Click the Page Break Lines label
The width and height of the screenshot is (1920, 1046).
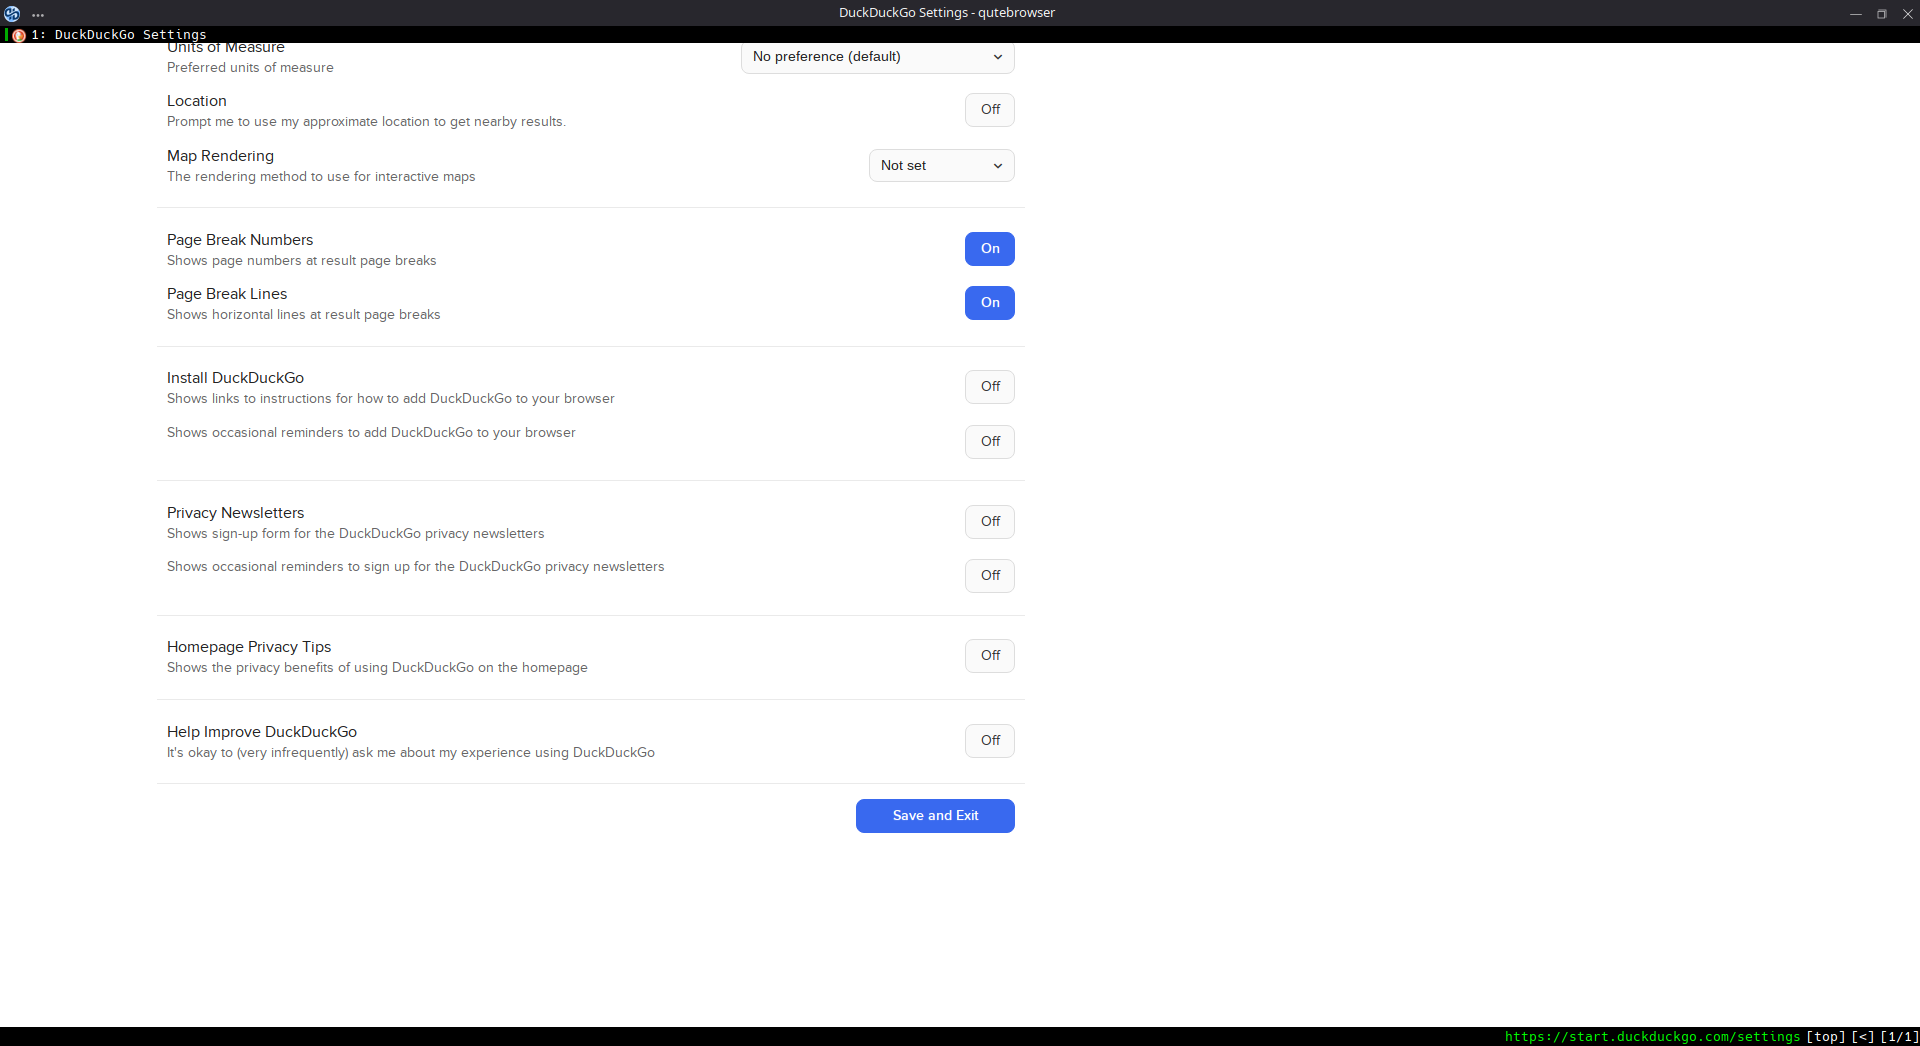(227, 294)
